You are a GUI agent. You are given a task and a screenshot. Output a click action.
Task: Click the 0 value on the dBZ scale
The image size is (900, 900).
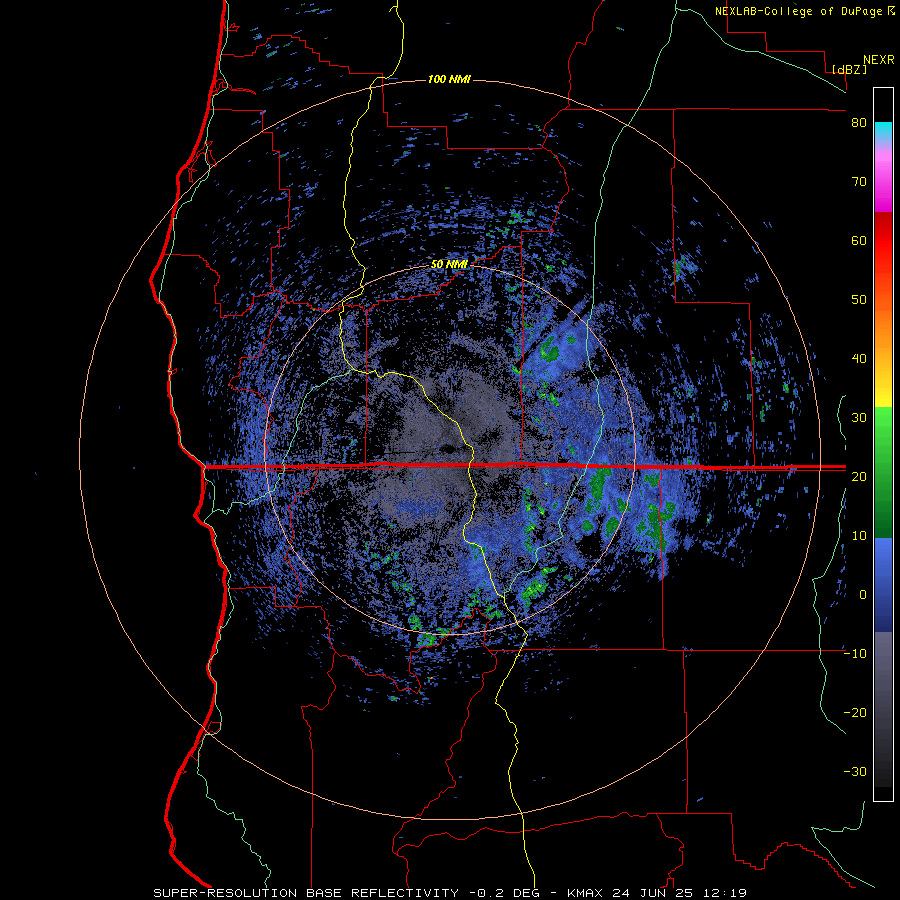point(863,595)
